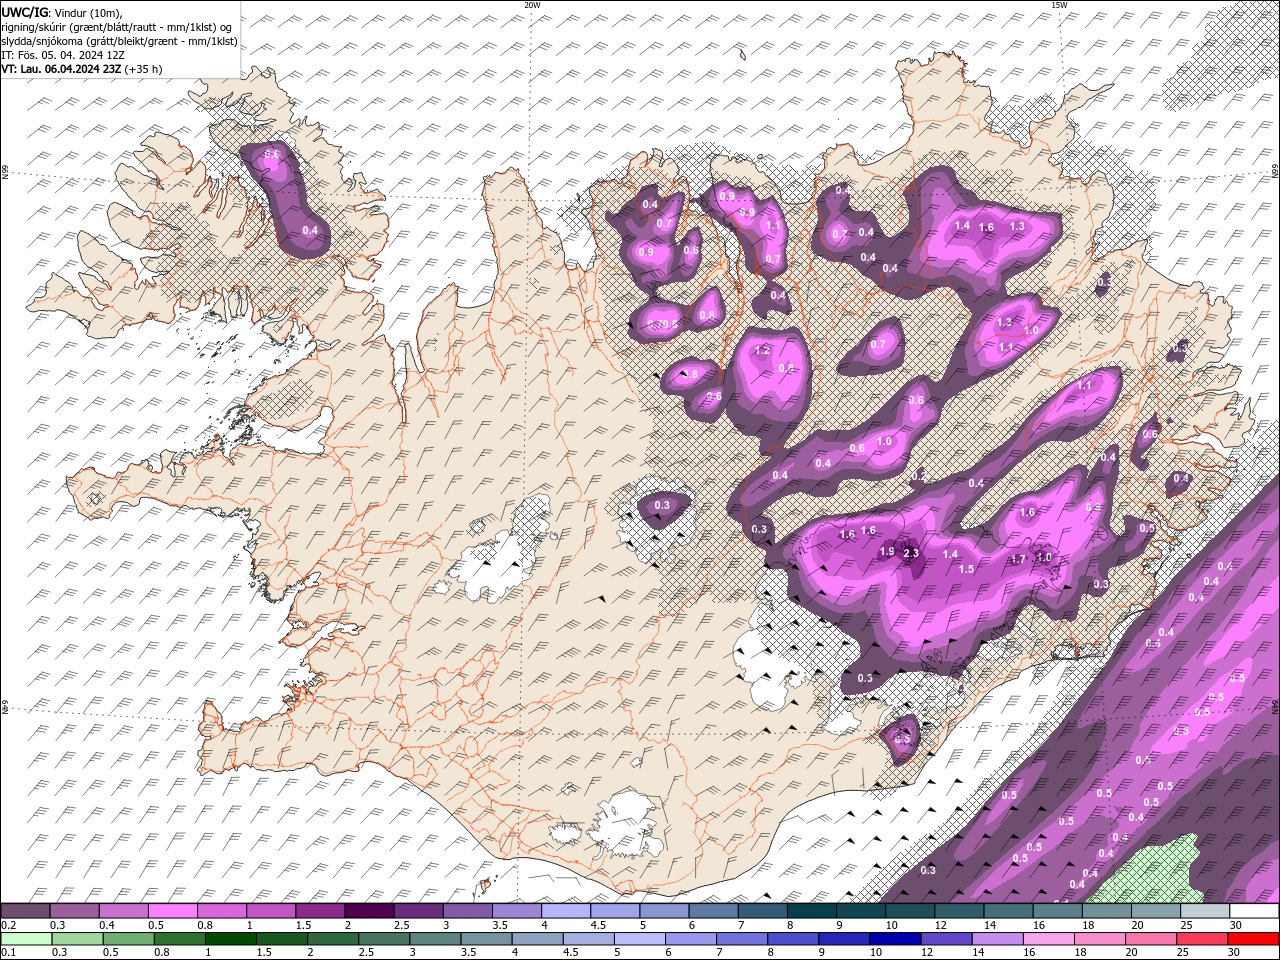1280x960 pixels.
Task: Click the "UWC/IG: Vindur (10m)," title line
Action: click(62, 12)
